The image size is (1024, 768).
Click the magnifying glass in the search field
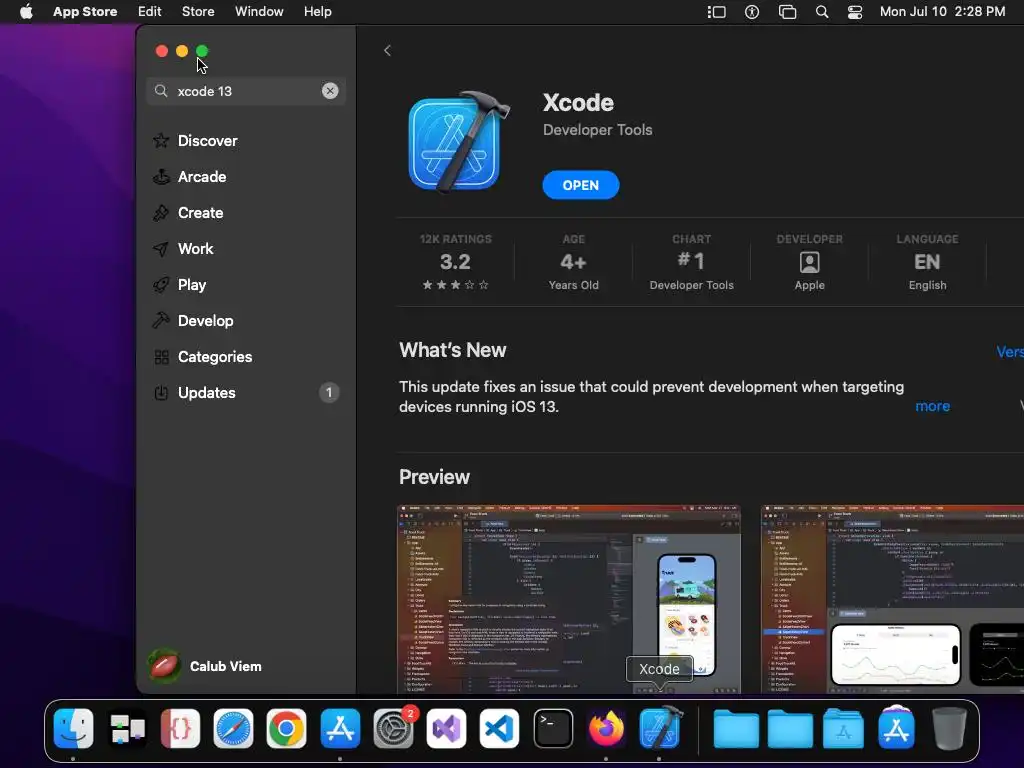pos(161,91)
